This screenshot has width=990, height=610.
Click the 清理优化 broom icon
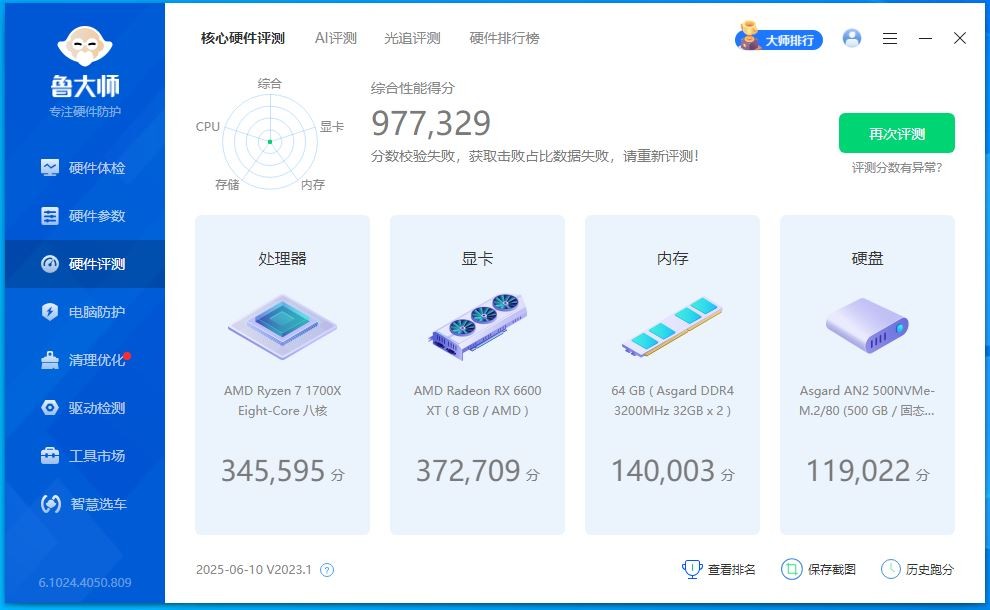point(50,360)
